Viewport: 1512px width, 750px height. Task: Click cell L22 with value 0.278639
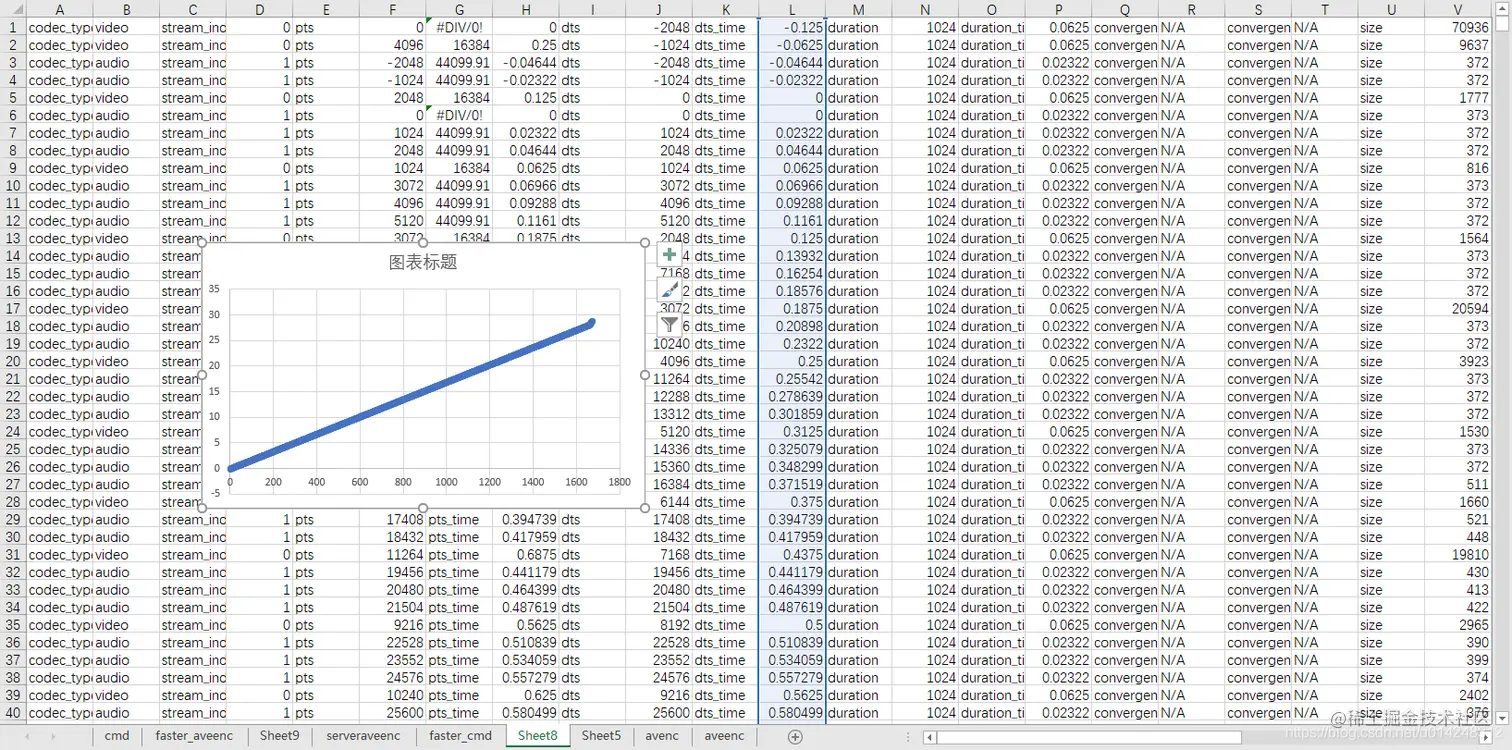792,397
